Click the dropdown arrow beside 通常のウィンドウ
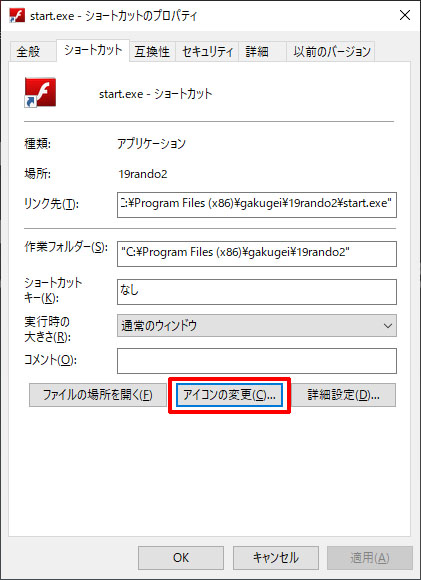This screenshot has width=421, height=580. [387, 326]
